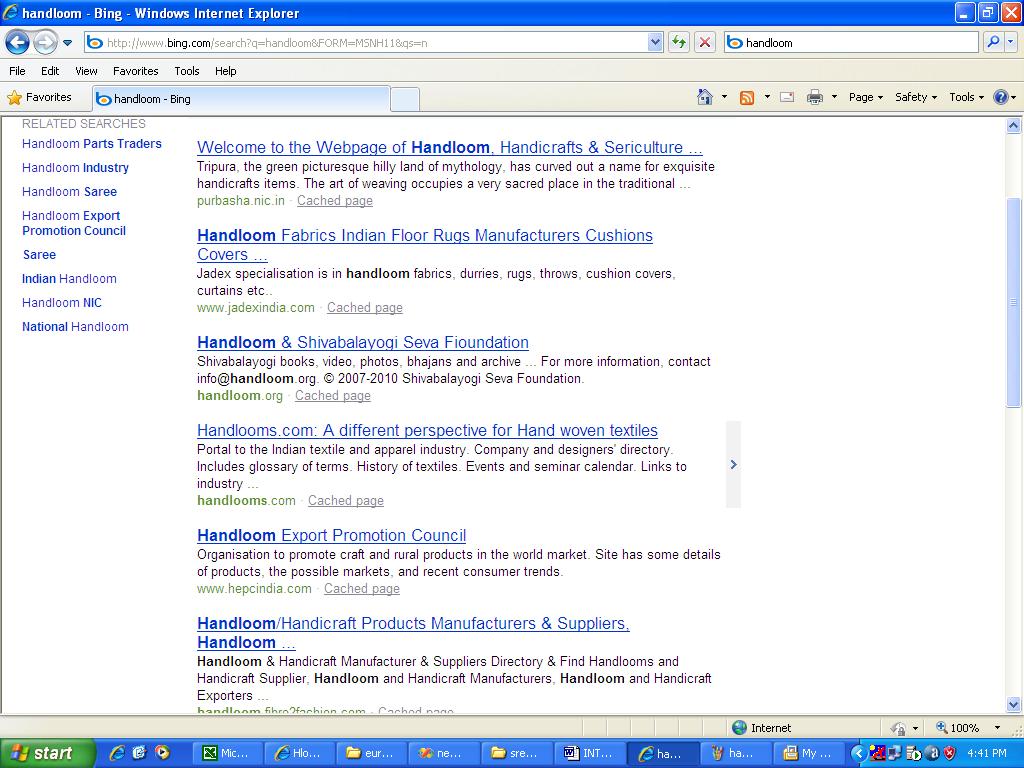Click the Windows Start button
The image size is (1024, 768).
point(46,753)
